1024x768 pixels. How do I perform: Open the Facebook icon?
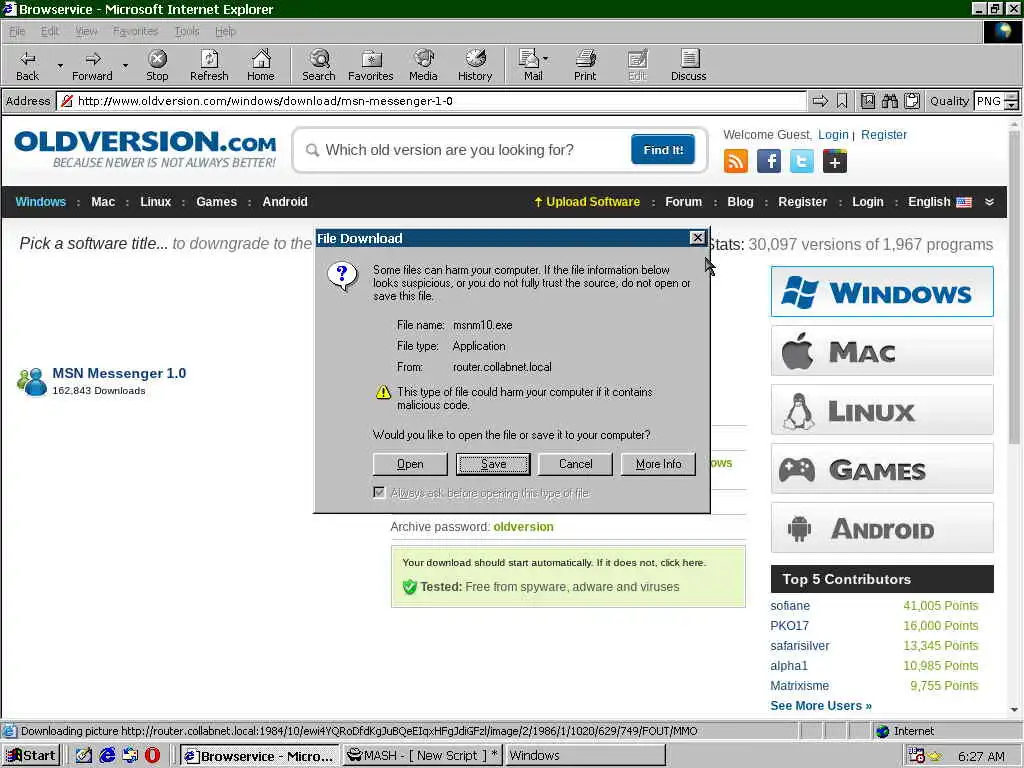pos(769,161)
